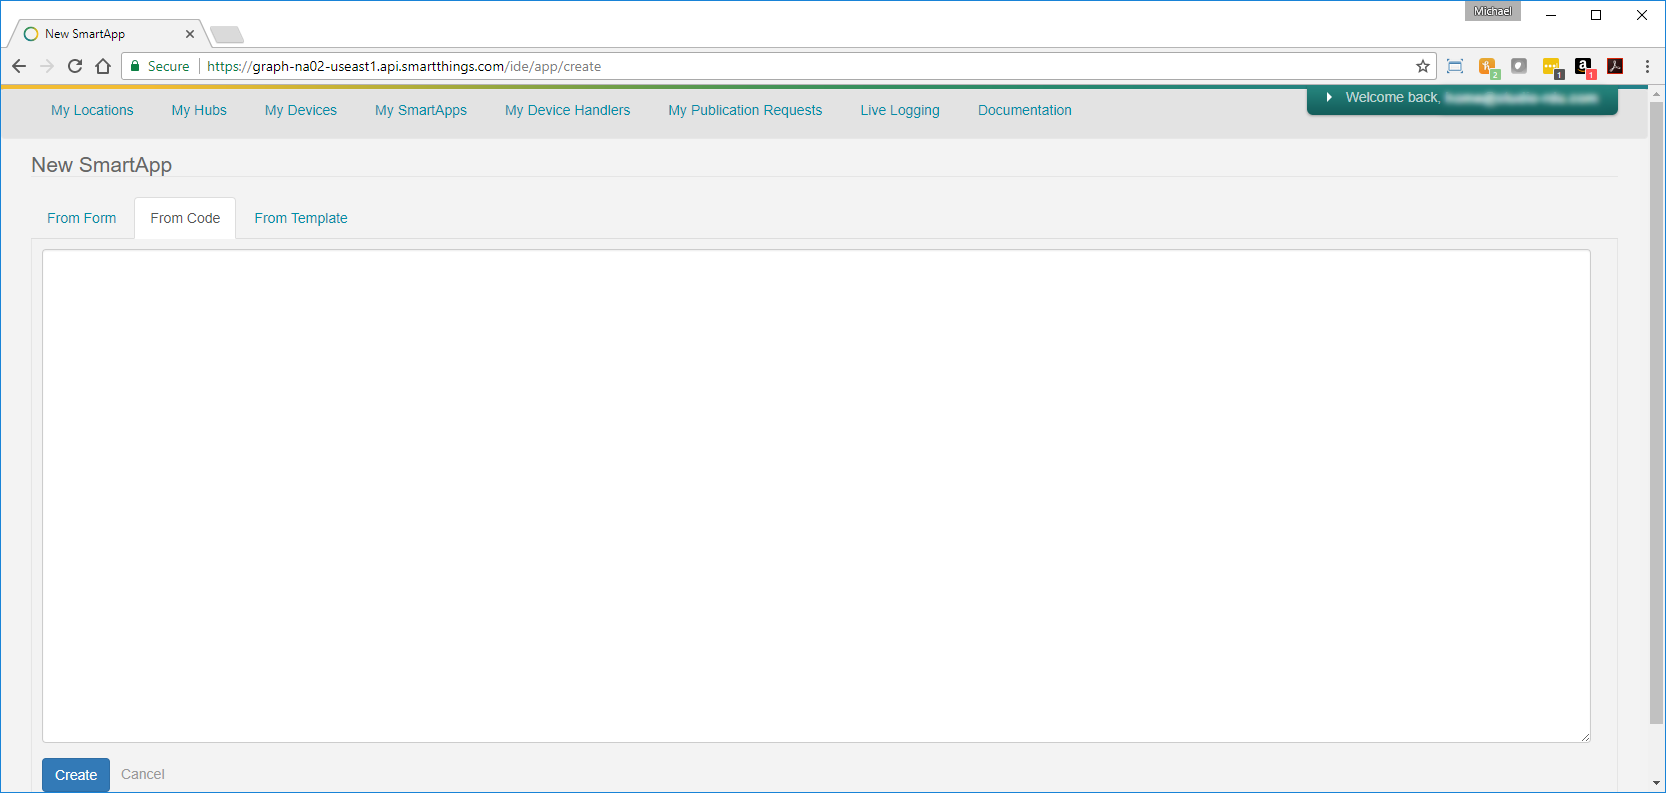Viewport: 1666px width, 793px height.
Task: Select the From Code tab
Action: click(x=185, y=218)
